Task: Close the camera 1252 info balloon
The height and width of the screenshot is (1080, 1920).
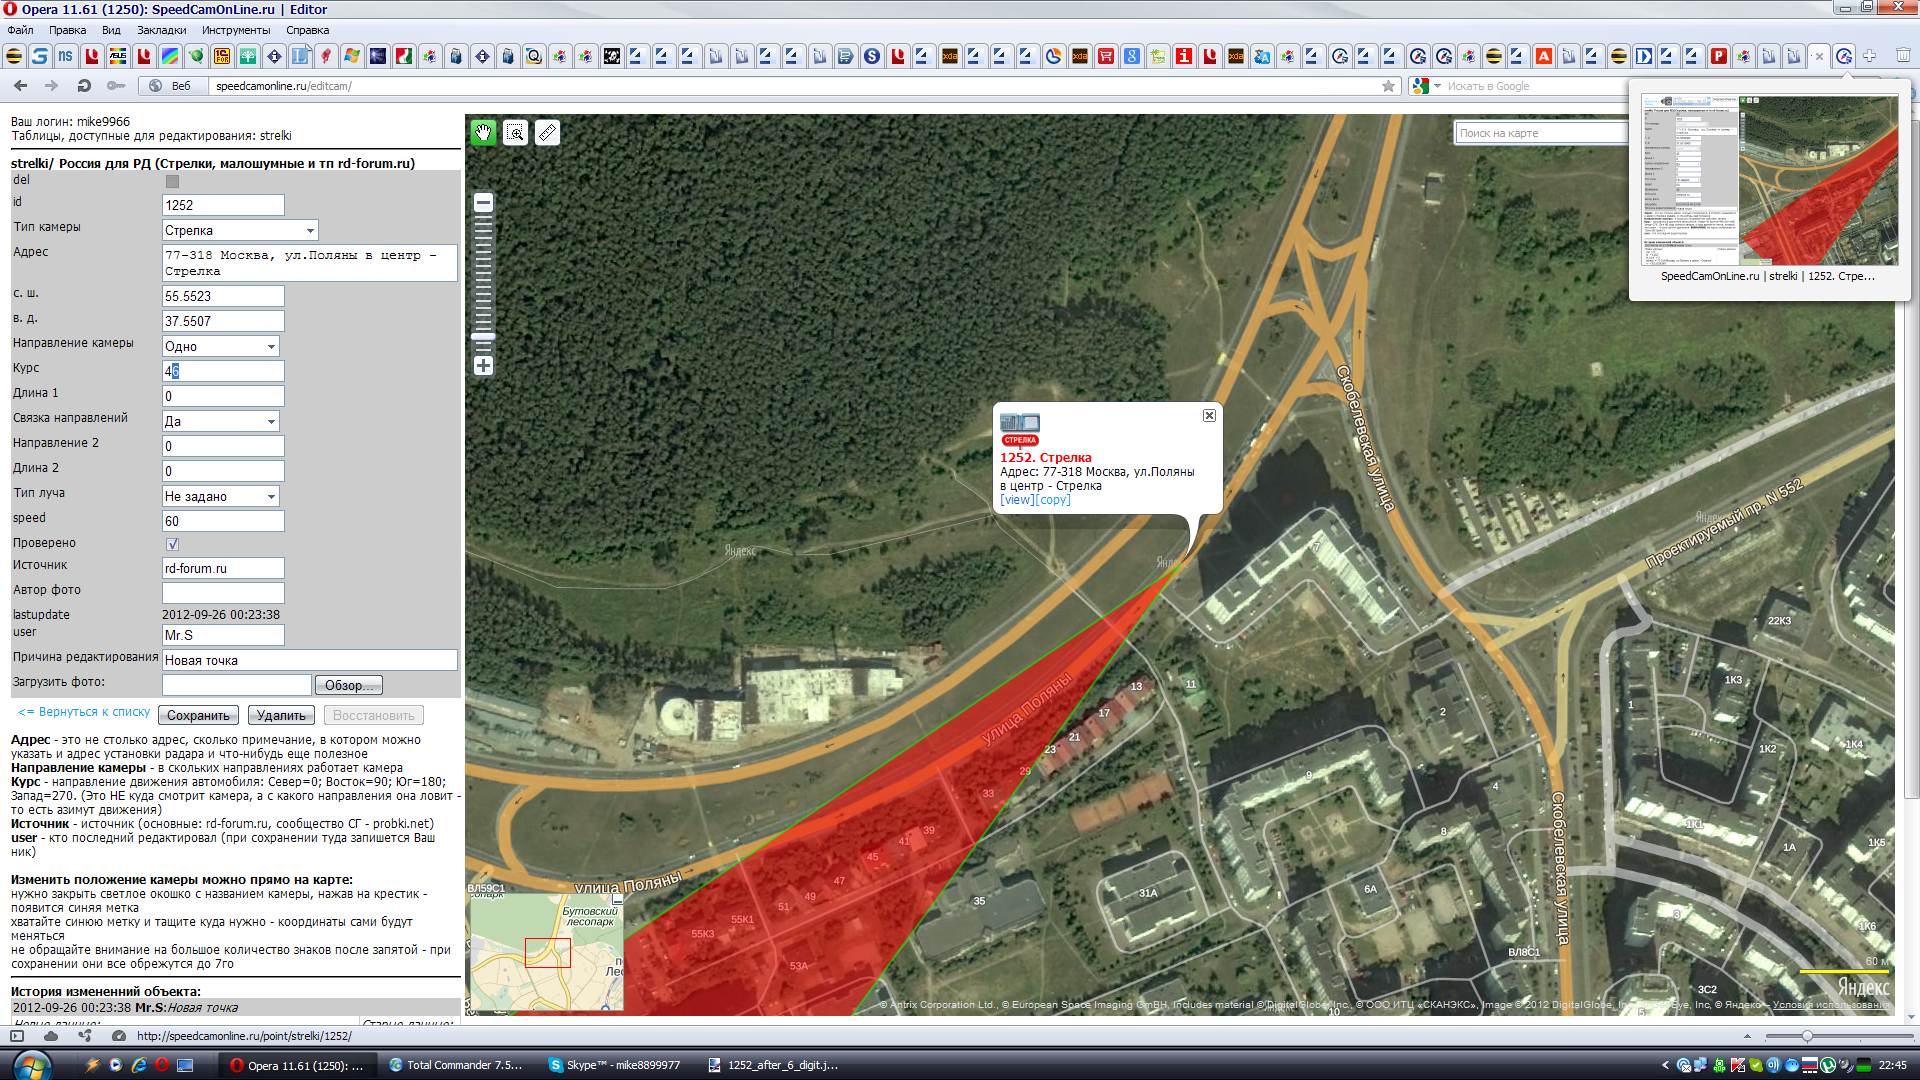Action: coord(1209,415)
